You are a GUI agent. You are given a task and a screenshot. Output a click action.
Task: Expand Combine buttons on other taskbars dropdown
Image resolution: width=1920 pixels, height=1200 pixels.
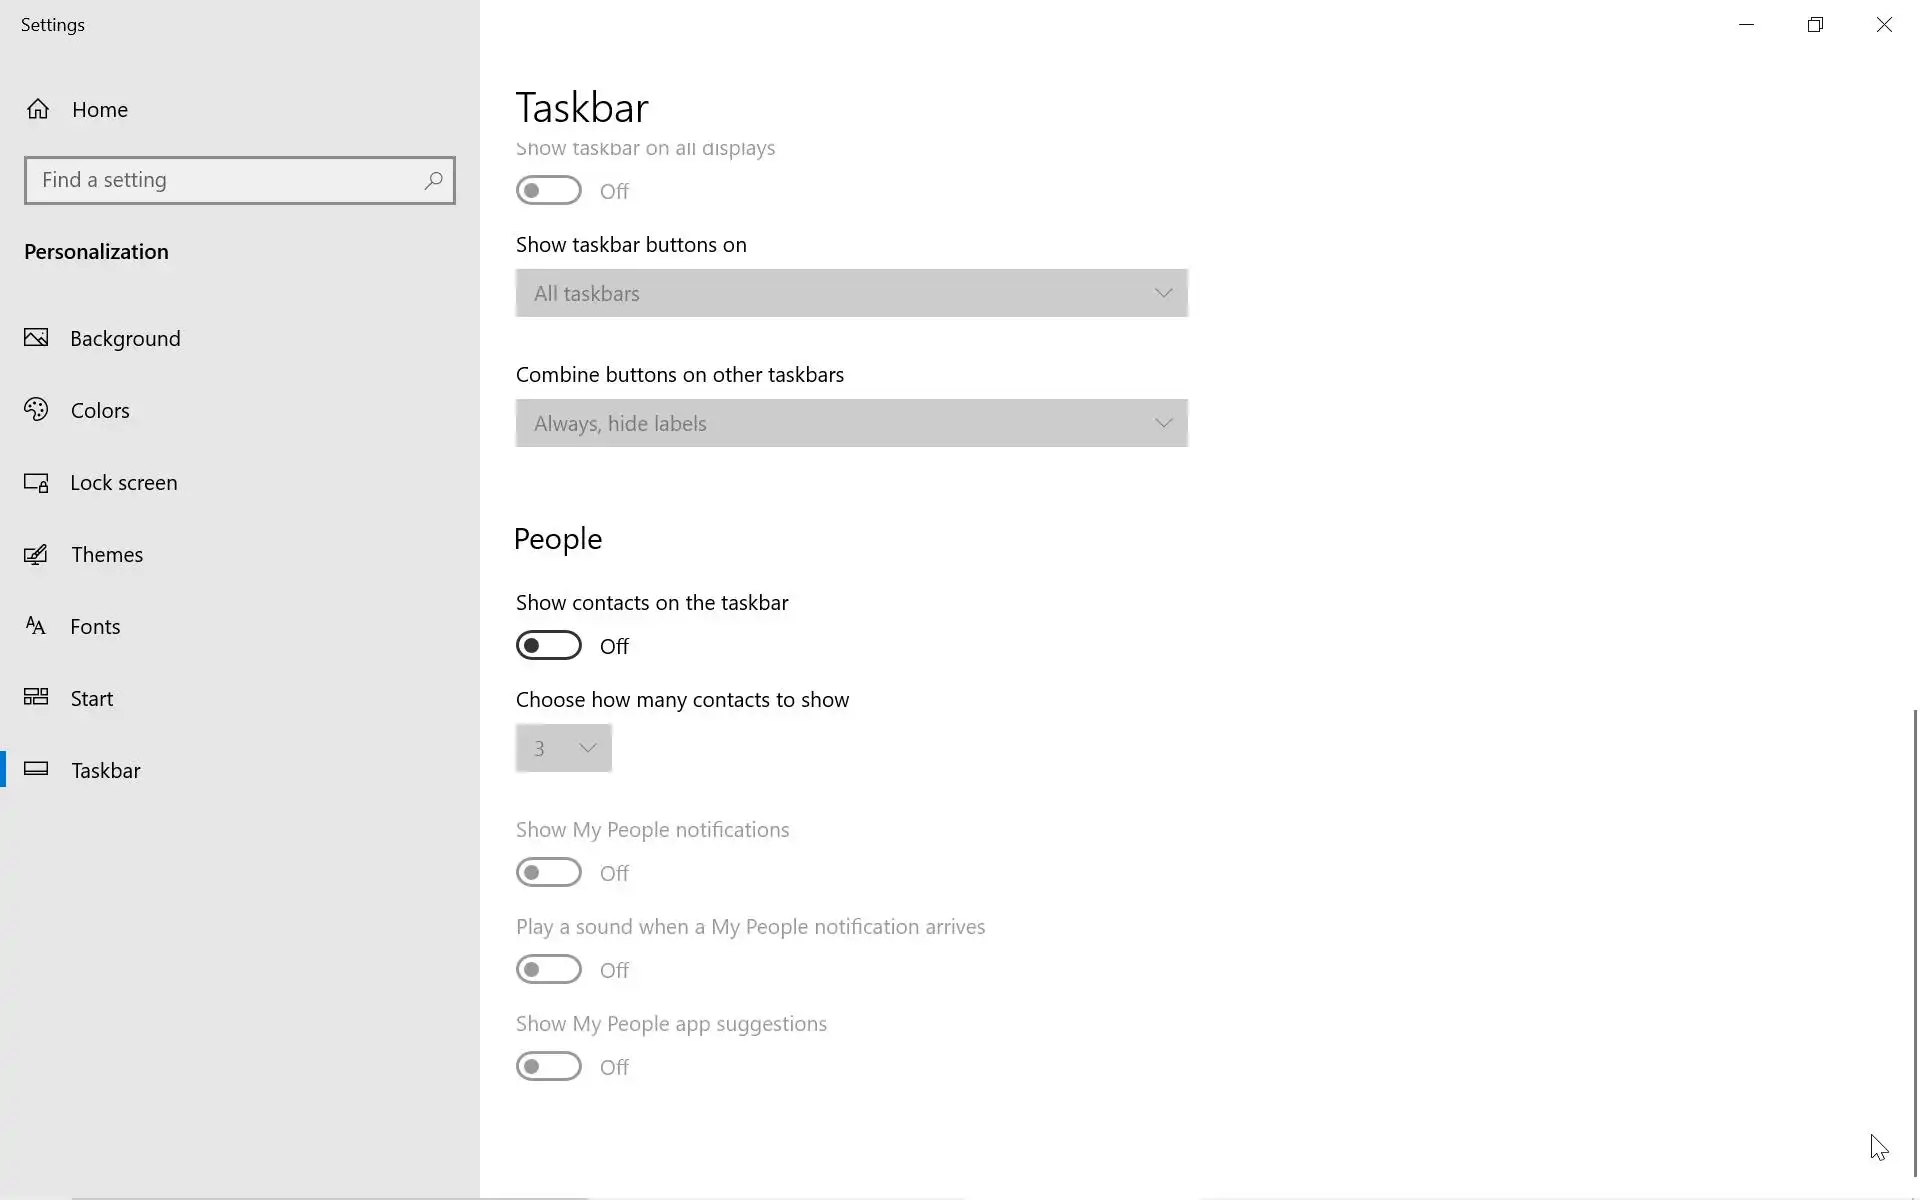pos(851,423)
